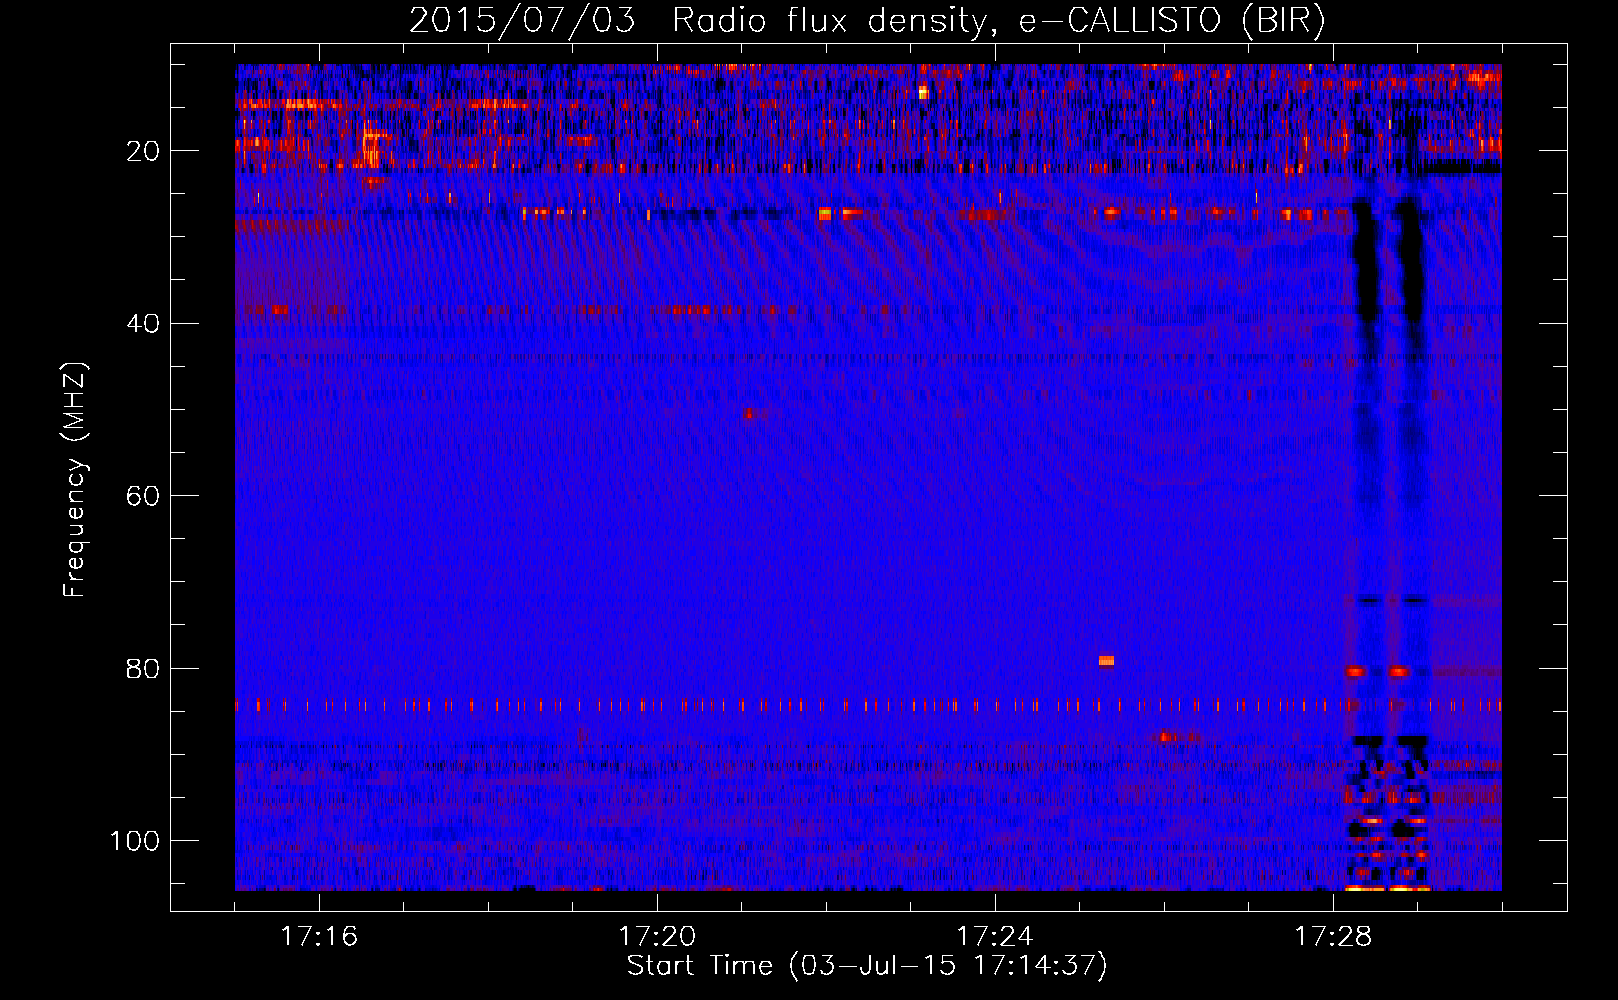The width and height of the screenshot is (1618, 1000).
Task: Select the 40 MHz frequency tick label
Action: (143, 324)
